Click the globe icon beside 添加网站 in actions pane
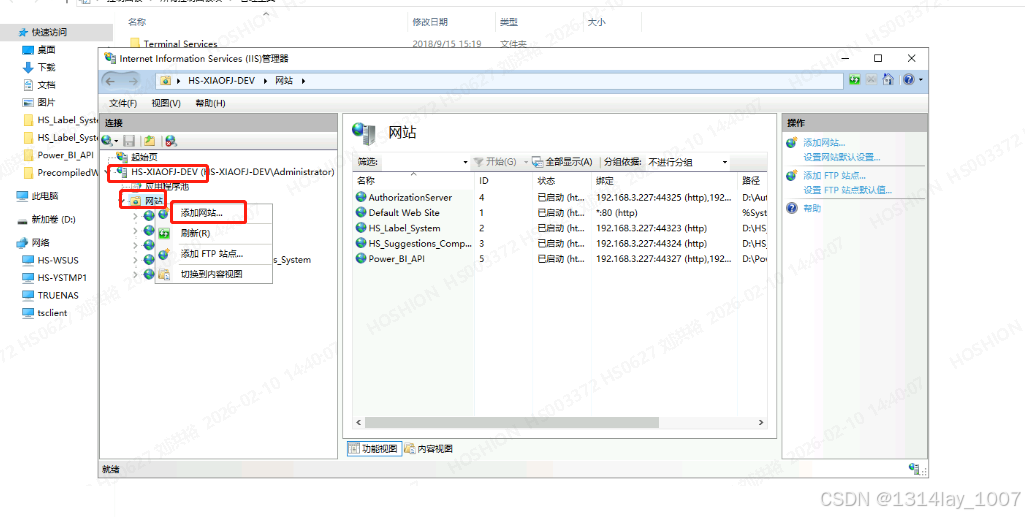1025x517 pixels. pos(792,142)
